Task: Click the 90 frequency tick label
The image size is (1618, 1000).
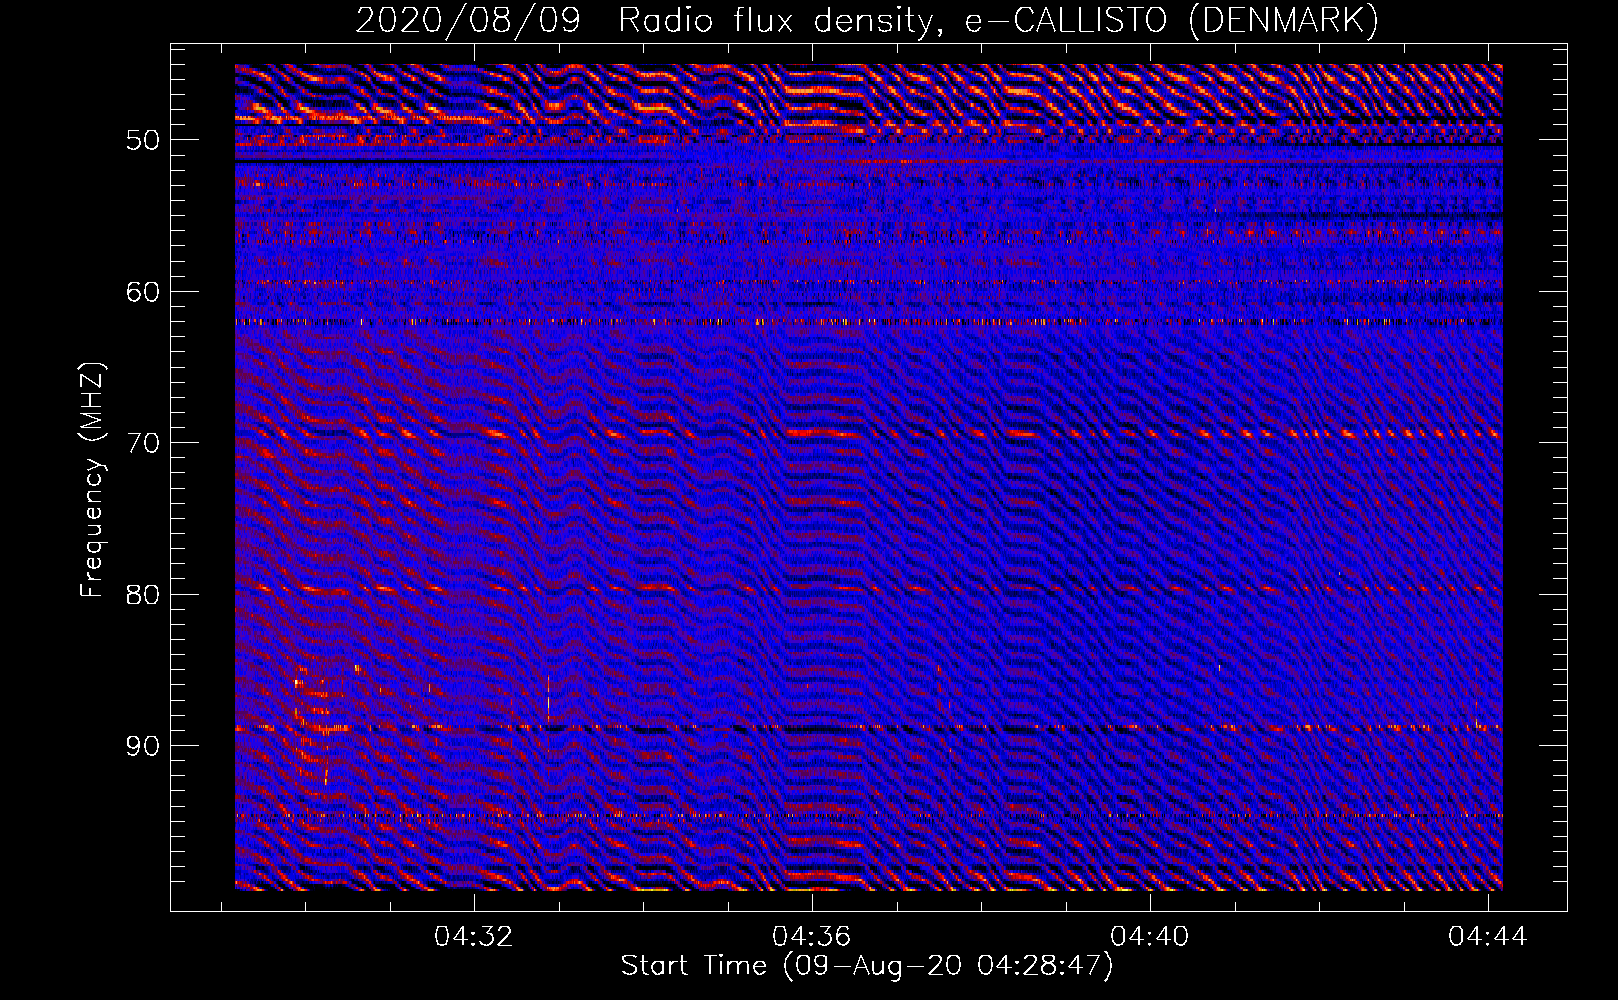Action: 143,746
